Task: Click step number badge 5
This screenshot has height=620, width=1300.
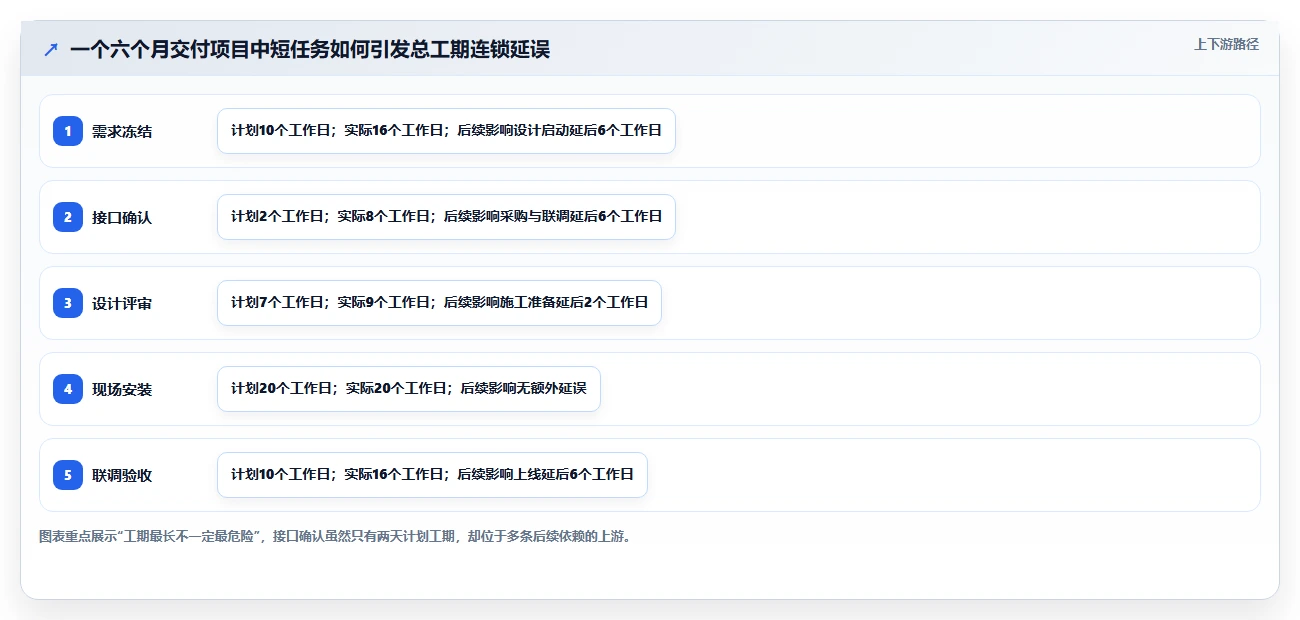Action: 68,475
